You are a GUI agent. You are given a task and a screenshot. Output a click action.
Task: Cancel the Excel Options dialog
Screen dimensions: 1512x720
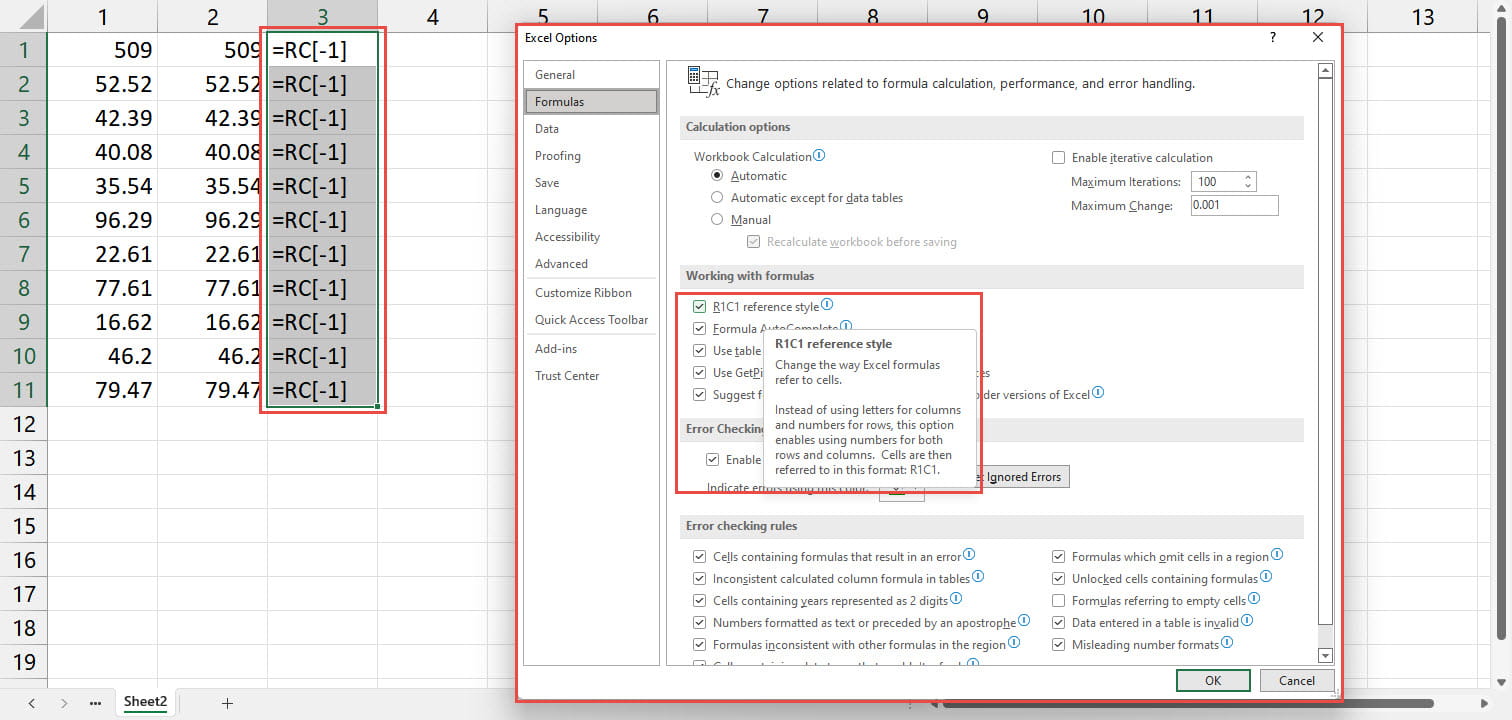coord(1296,681)
